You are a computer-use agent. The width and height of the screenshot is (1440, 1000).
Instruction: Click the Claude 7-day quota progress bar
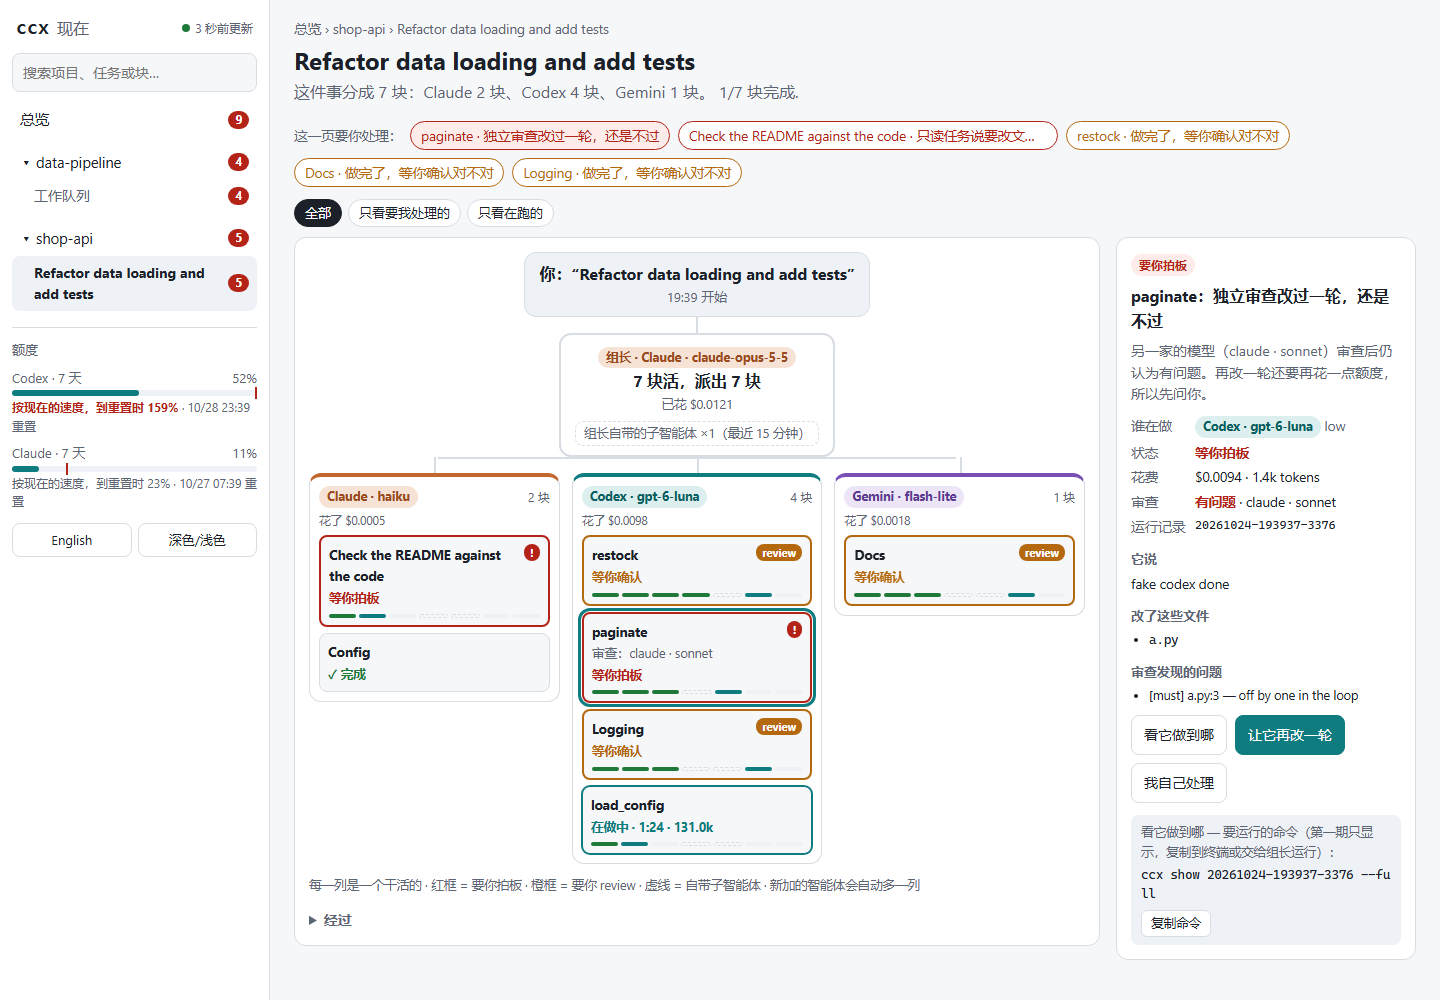(134, 469)
